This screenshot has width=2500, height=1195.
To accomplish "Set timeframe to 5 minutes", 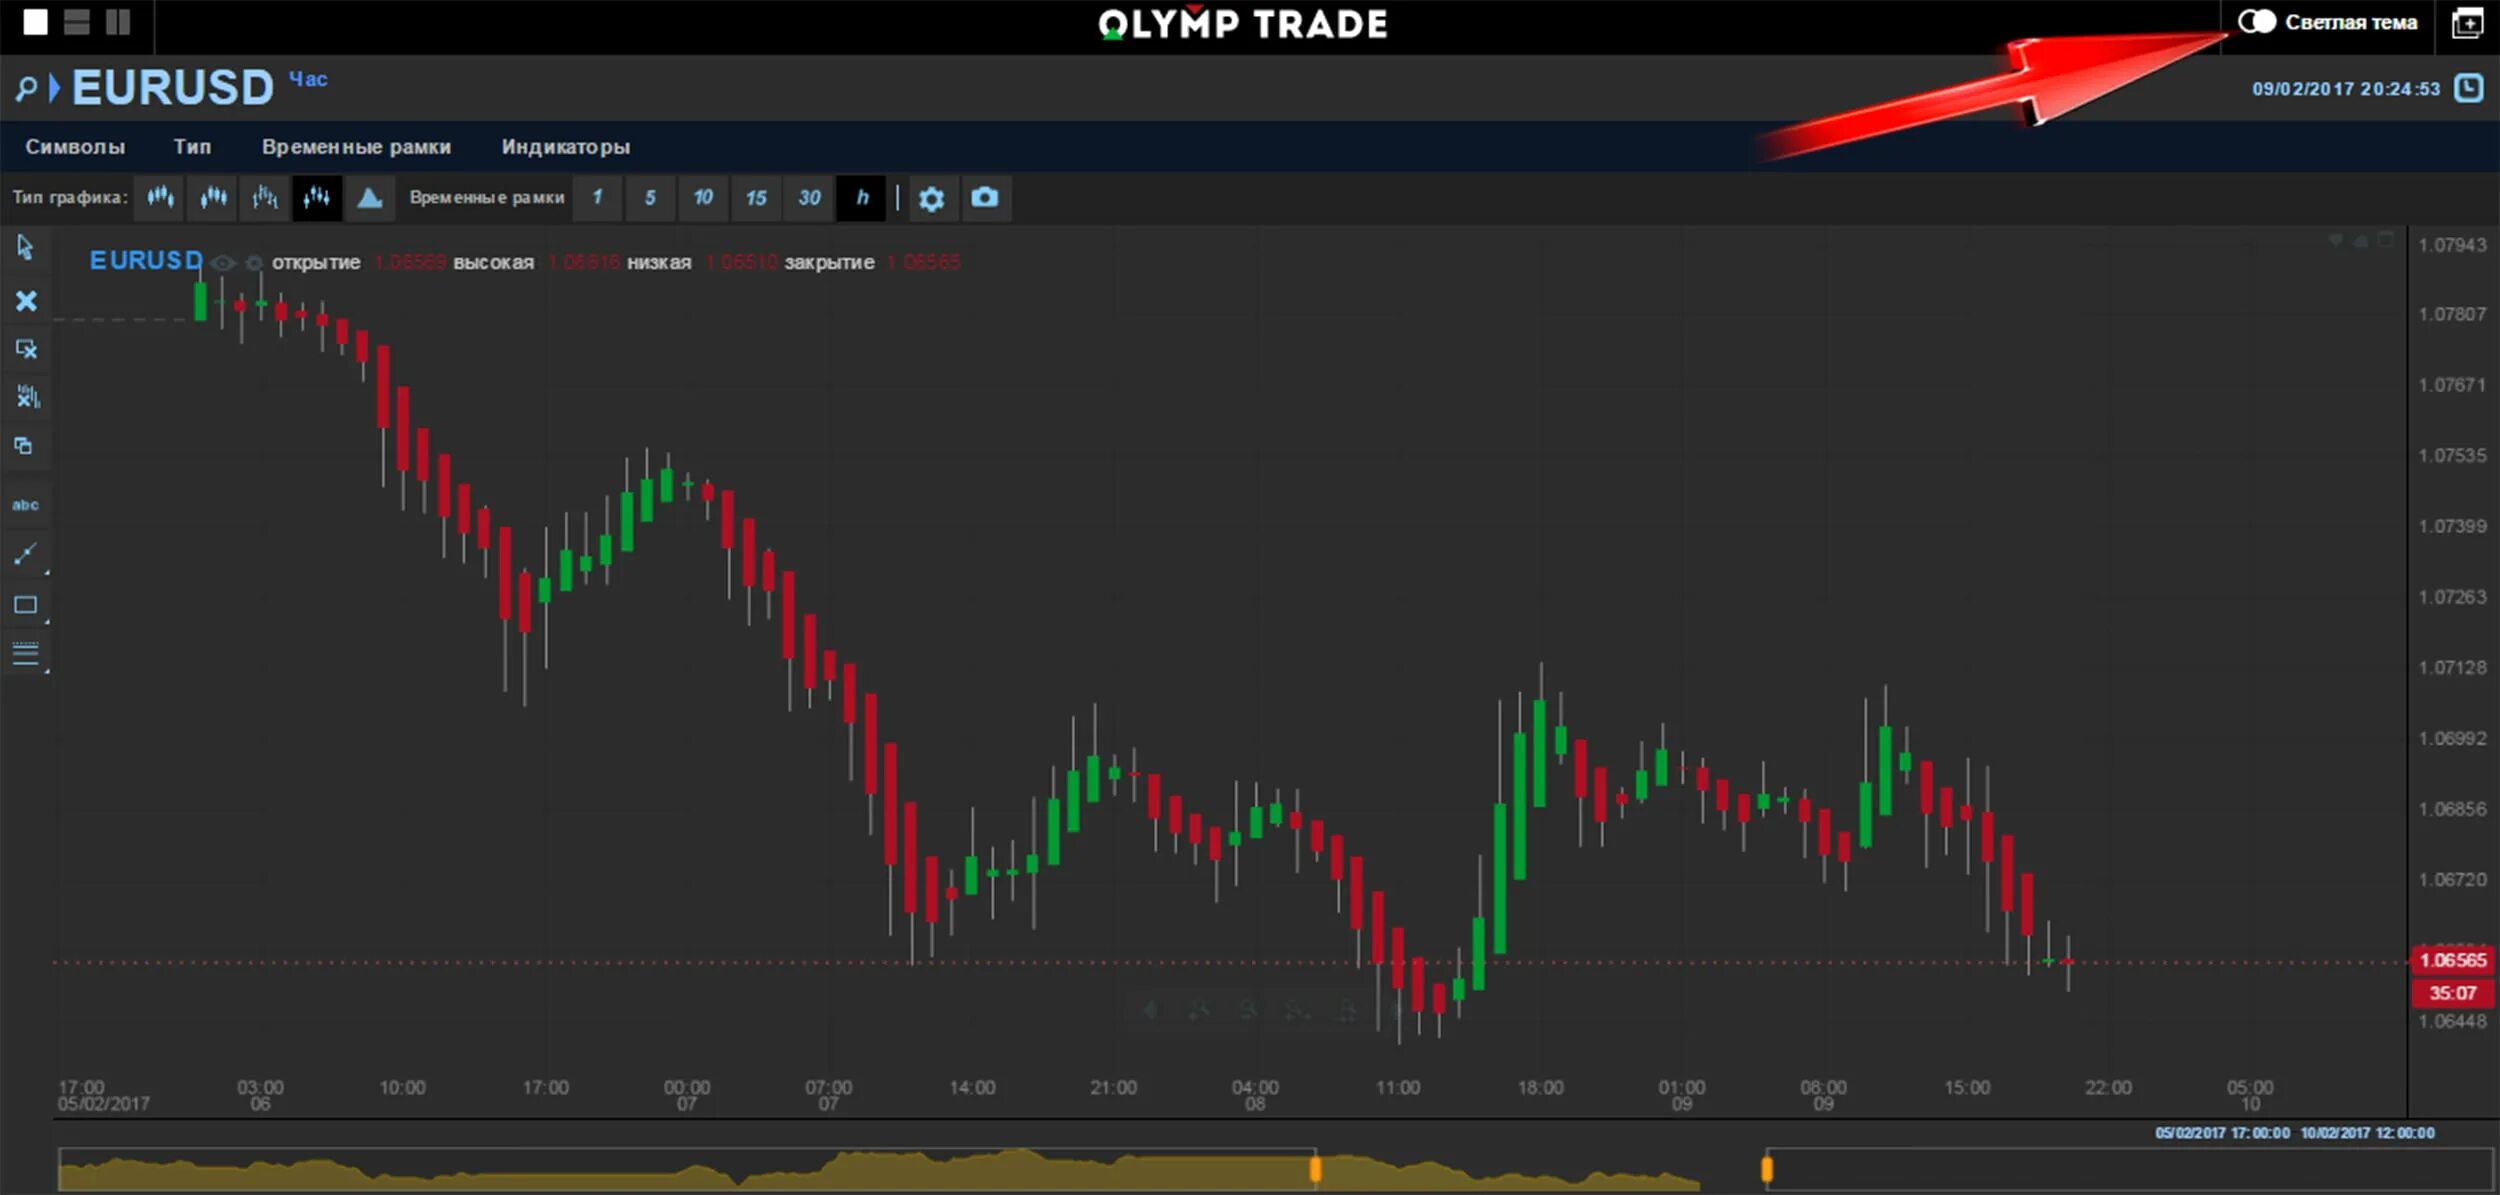I will coord(650,198).
